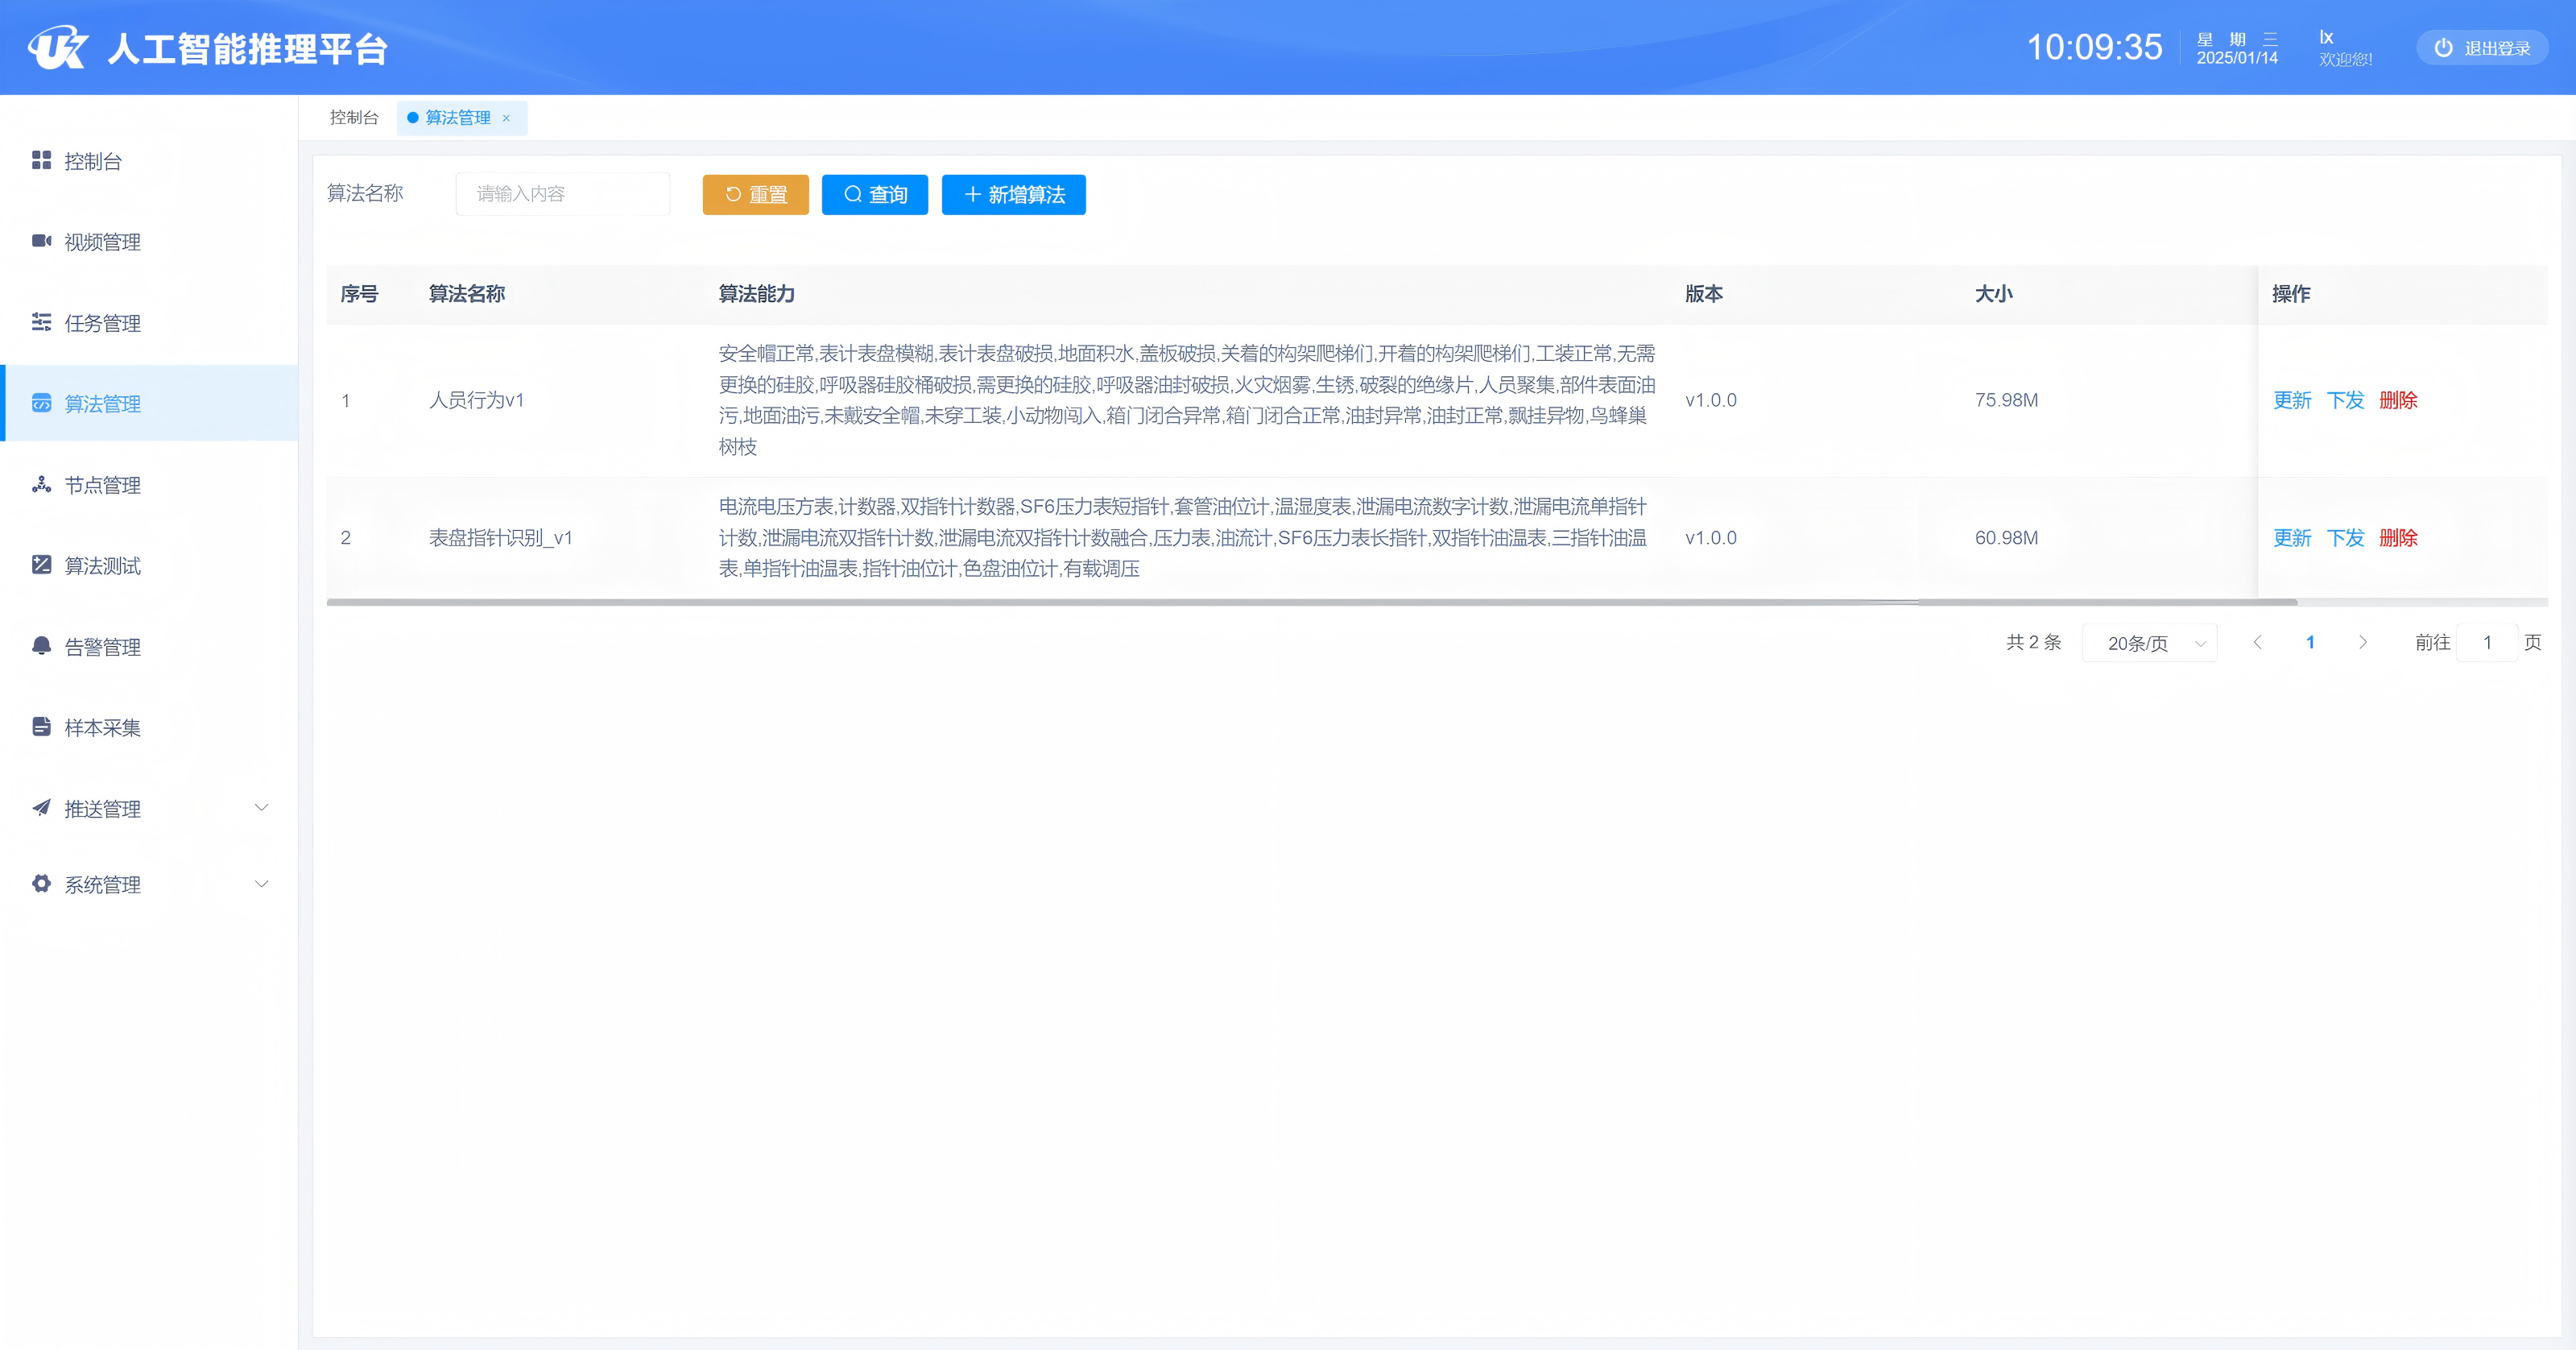Expand the 推送管理 submenu chevron
The image size is (2576, 1350).
point(261,808)
